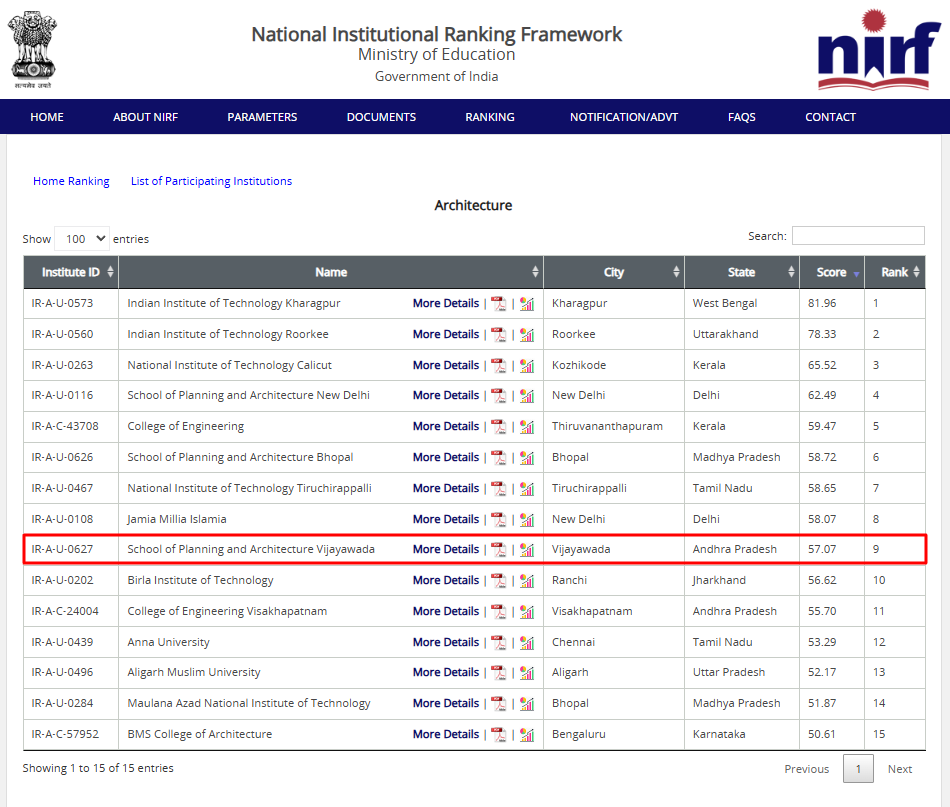Image resolution: width=950 pixels, height=807 pixels.
Task: Click More Details for NIT Tiruchirappalli
Action: click(x=446, y=488)
